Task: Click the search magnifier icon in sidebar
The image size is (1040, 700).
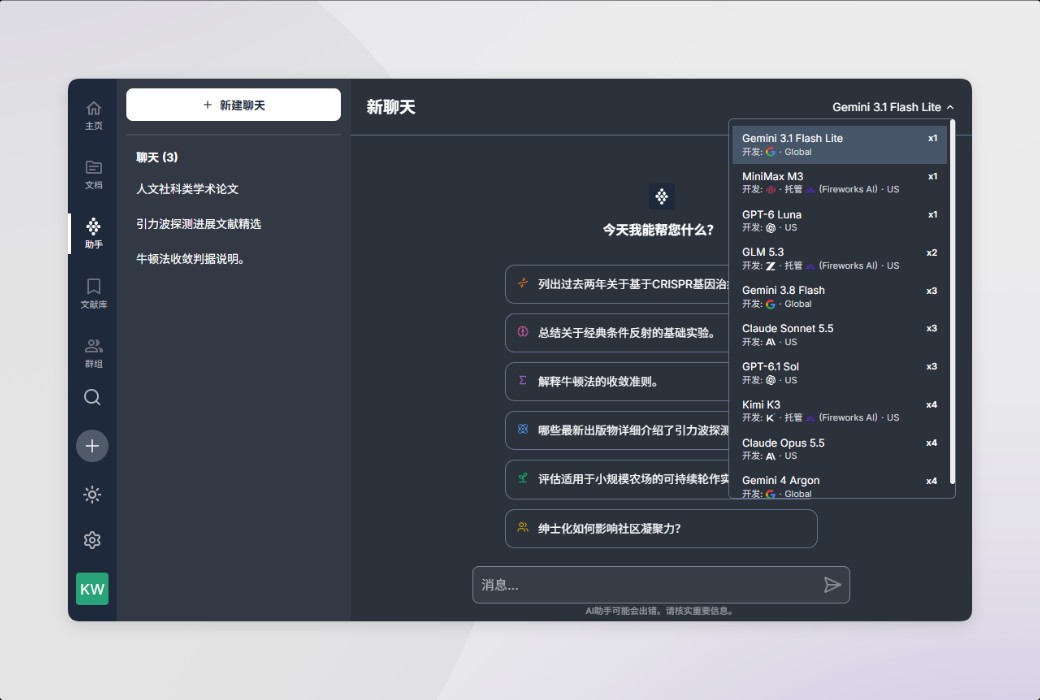Action: pyautogui.click(x=92, y=397)
